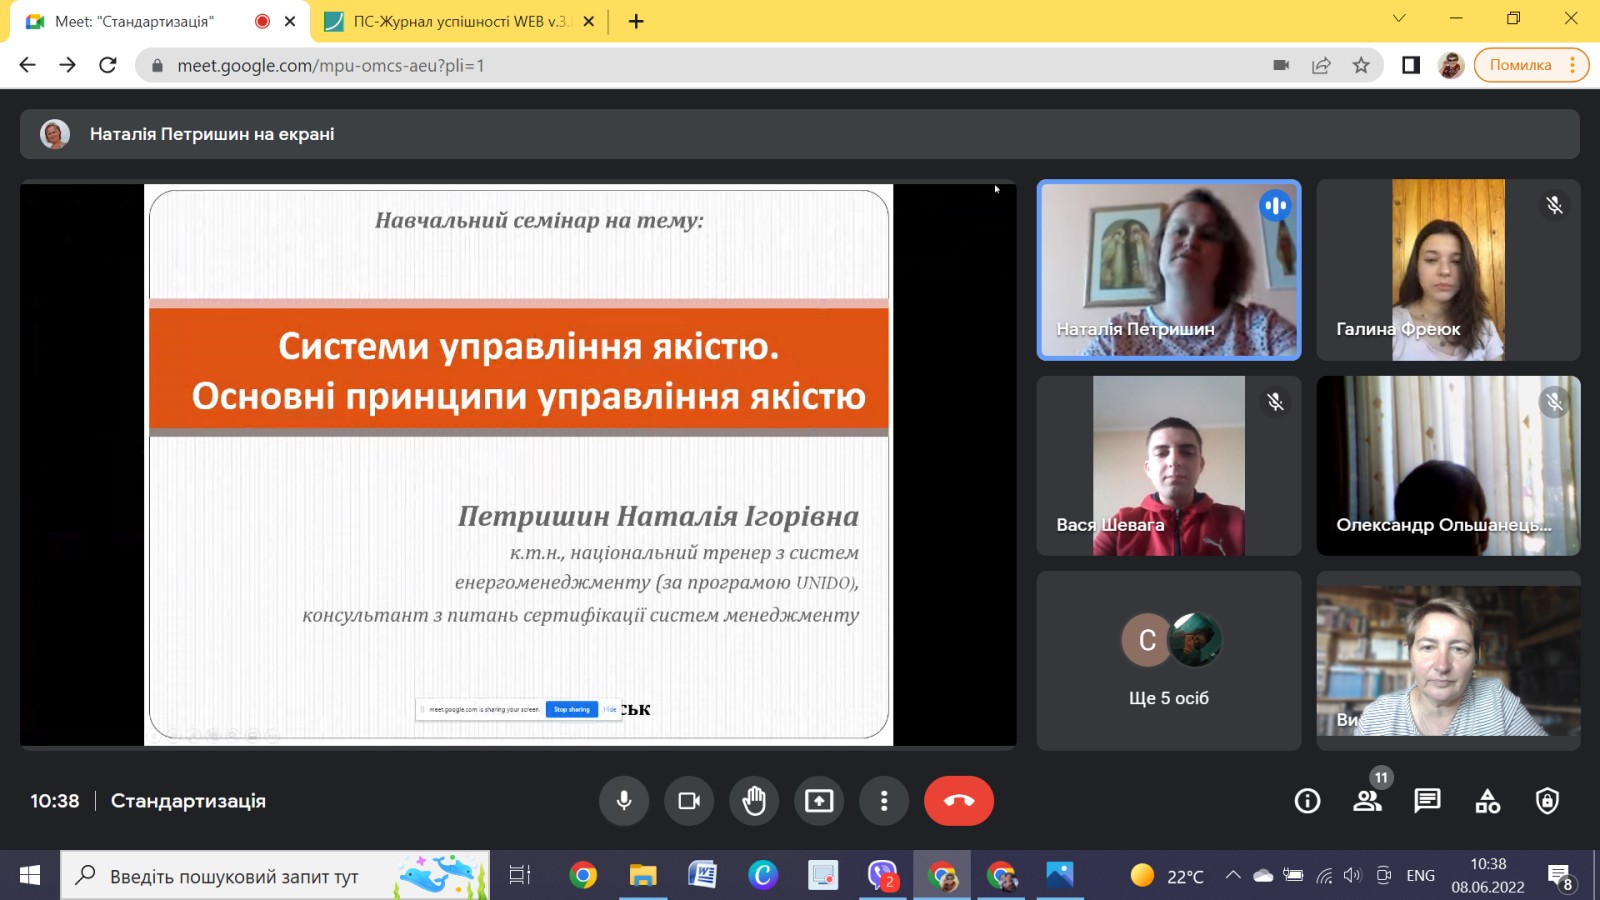Viewport: 1600px width, 900px height.
Task: Open the more options three-dot menu
Action: coord(884,801)
